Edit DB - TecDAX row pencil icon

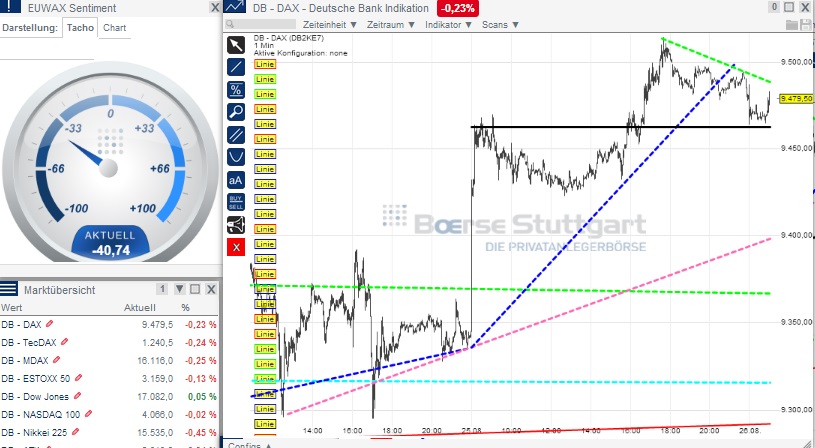pyautogui.click(x=64, y=341)
